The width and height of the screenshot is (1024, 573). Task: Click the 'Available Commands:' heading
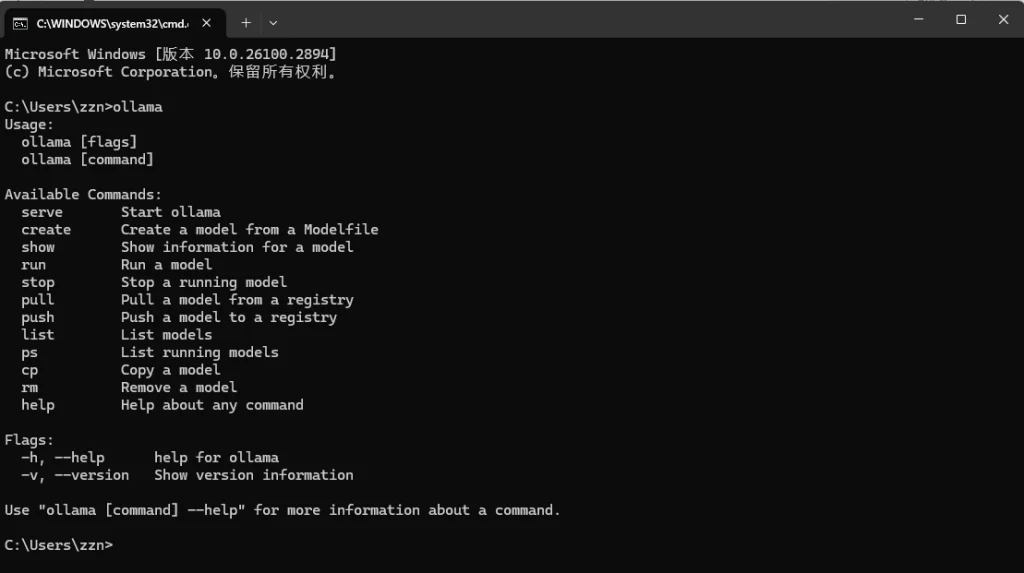coord(83,195)
